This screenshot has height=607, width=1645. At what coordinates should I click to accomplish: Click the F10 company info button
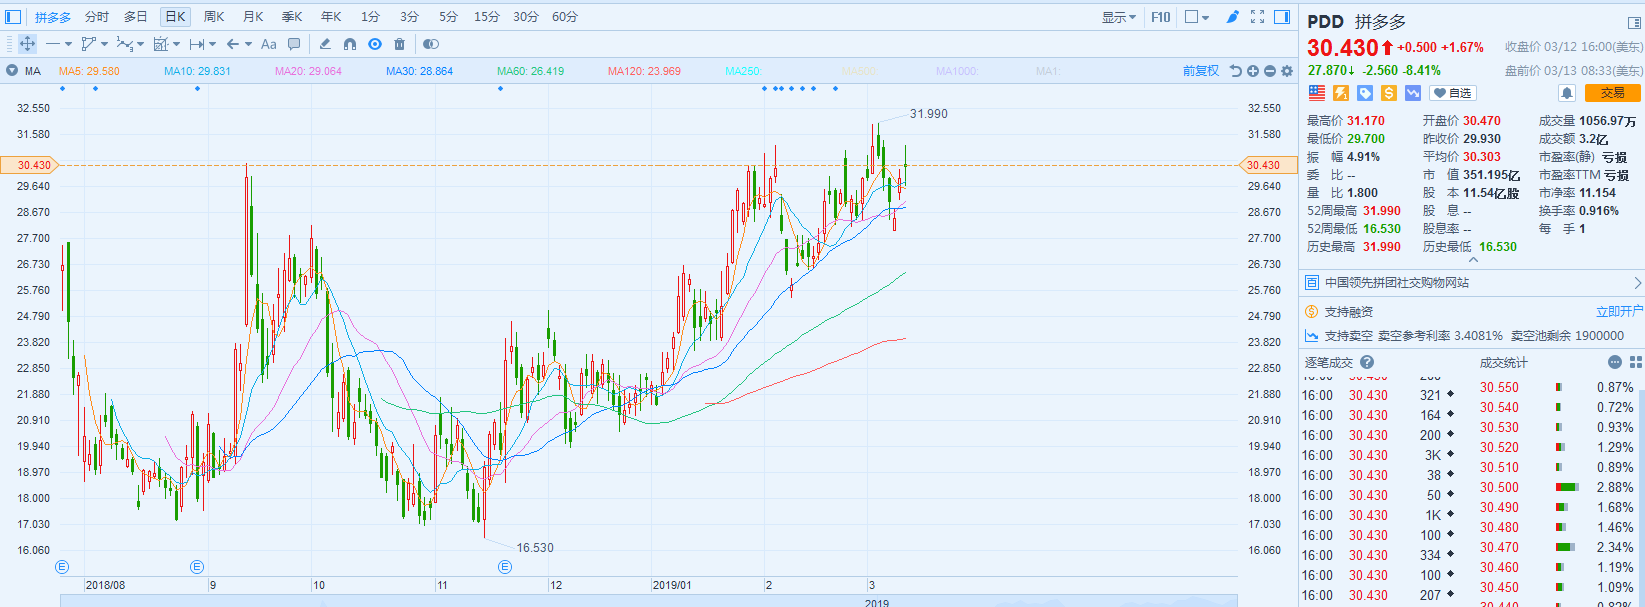[1161, 17]
